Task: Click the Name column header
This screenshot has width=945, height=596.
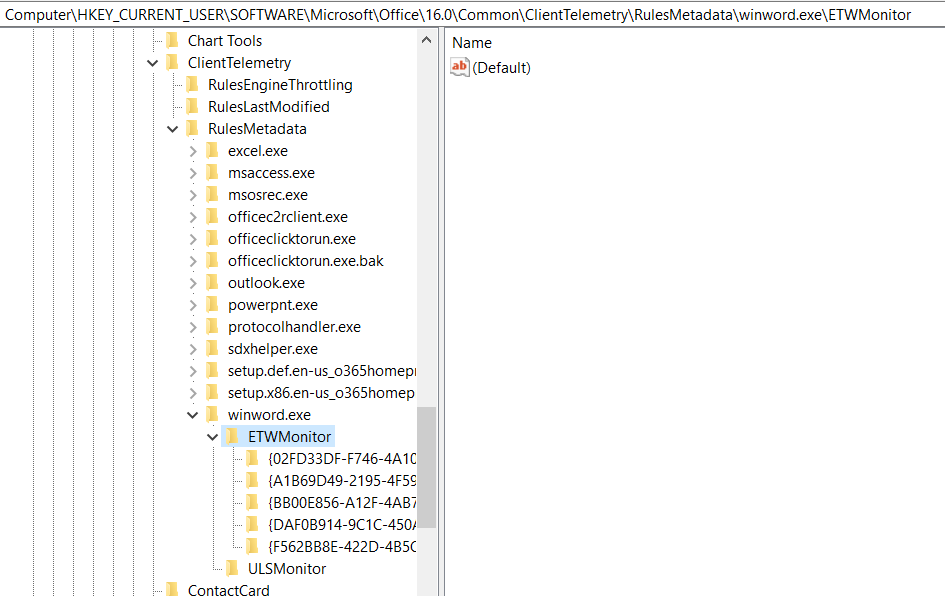Action: click(x=472, y=43)
